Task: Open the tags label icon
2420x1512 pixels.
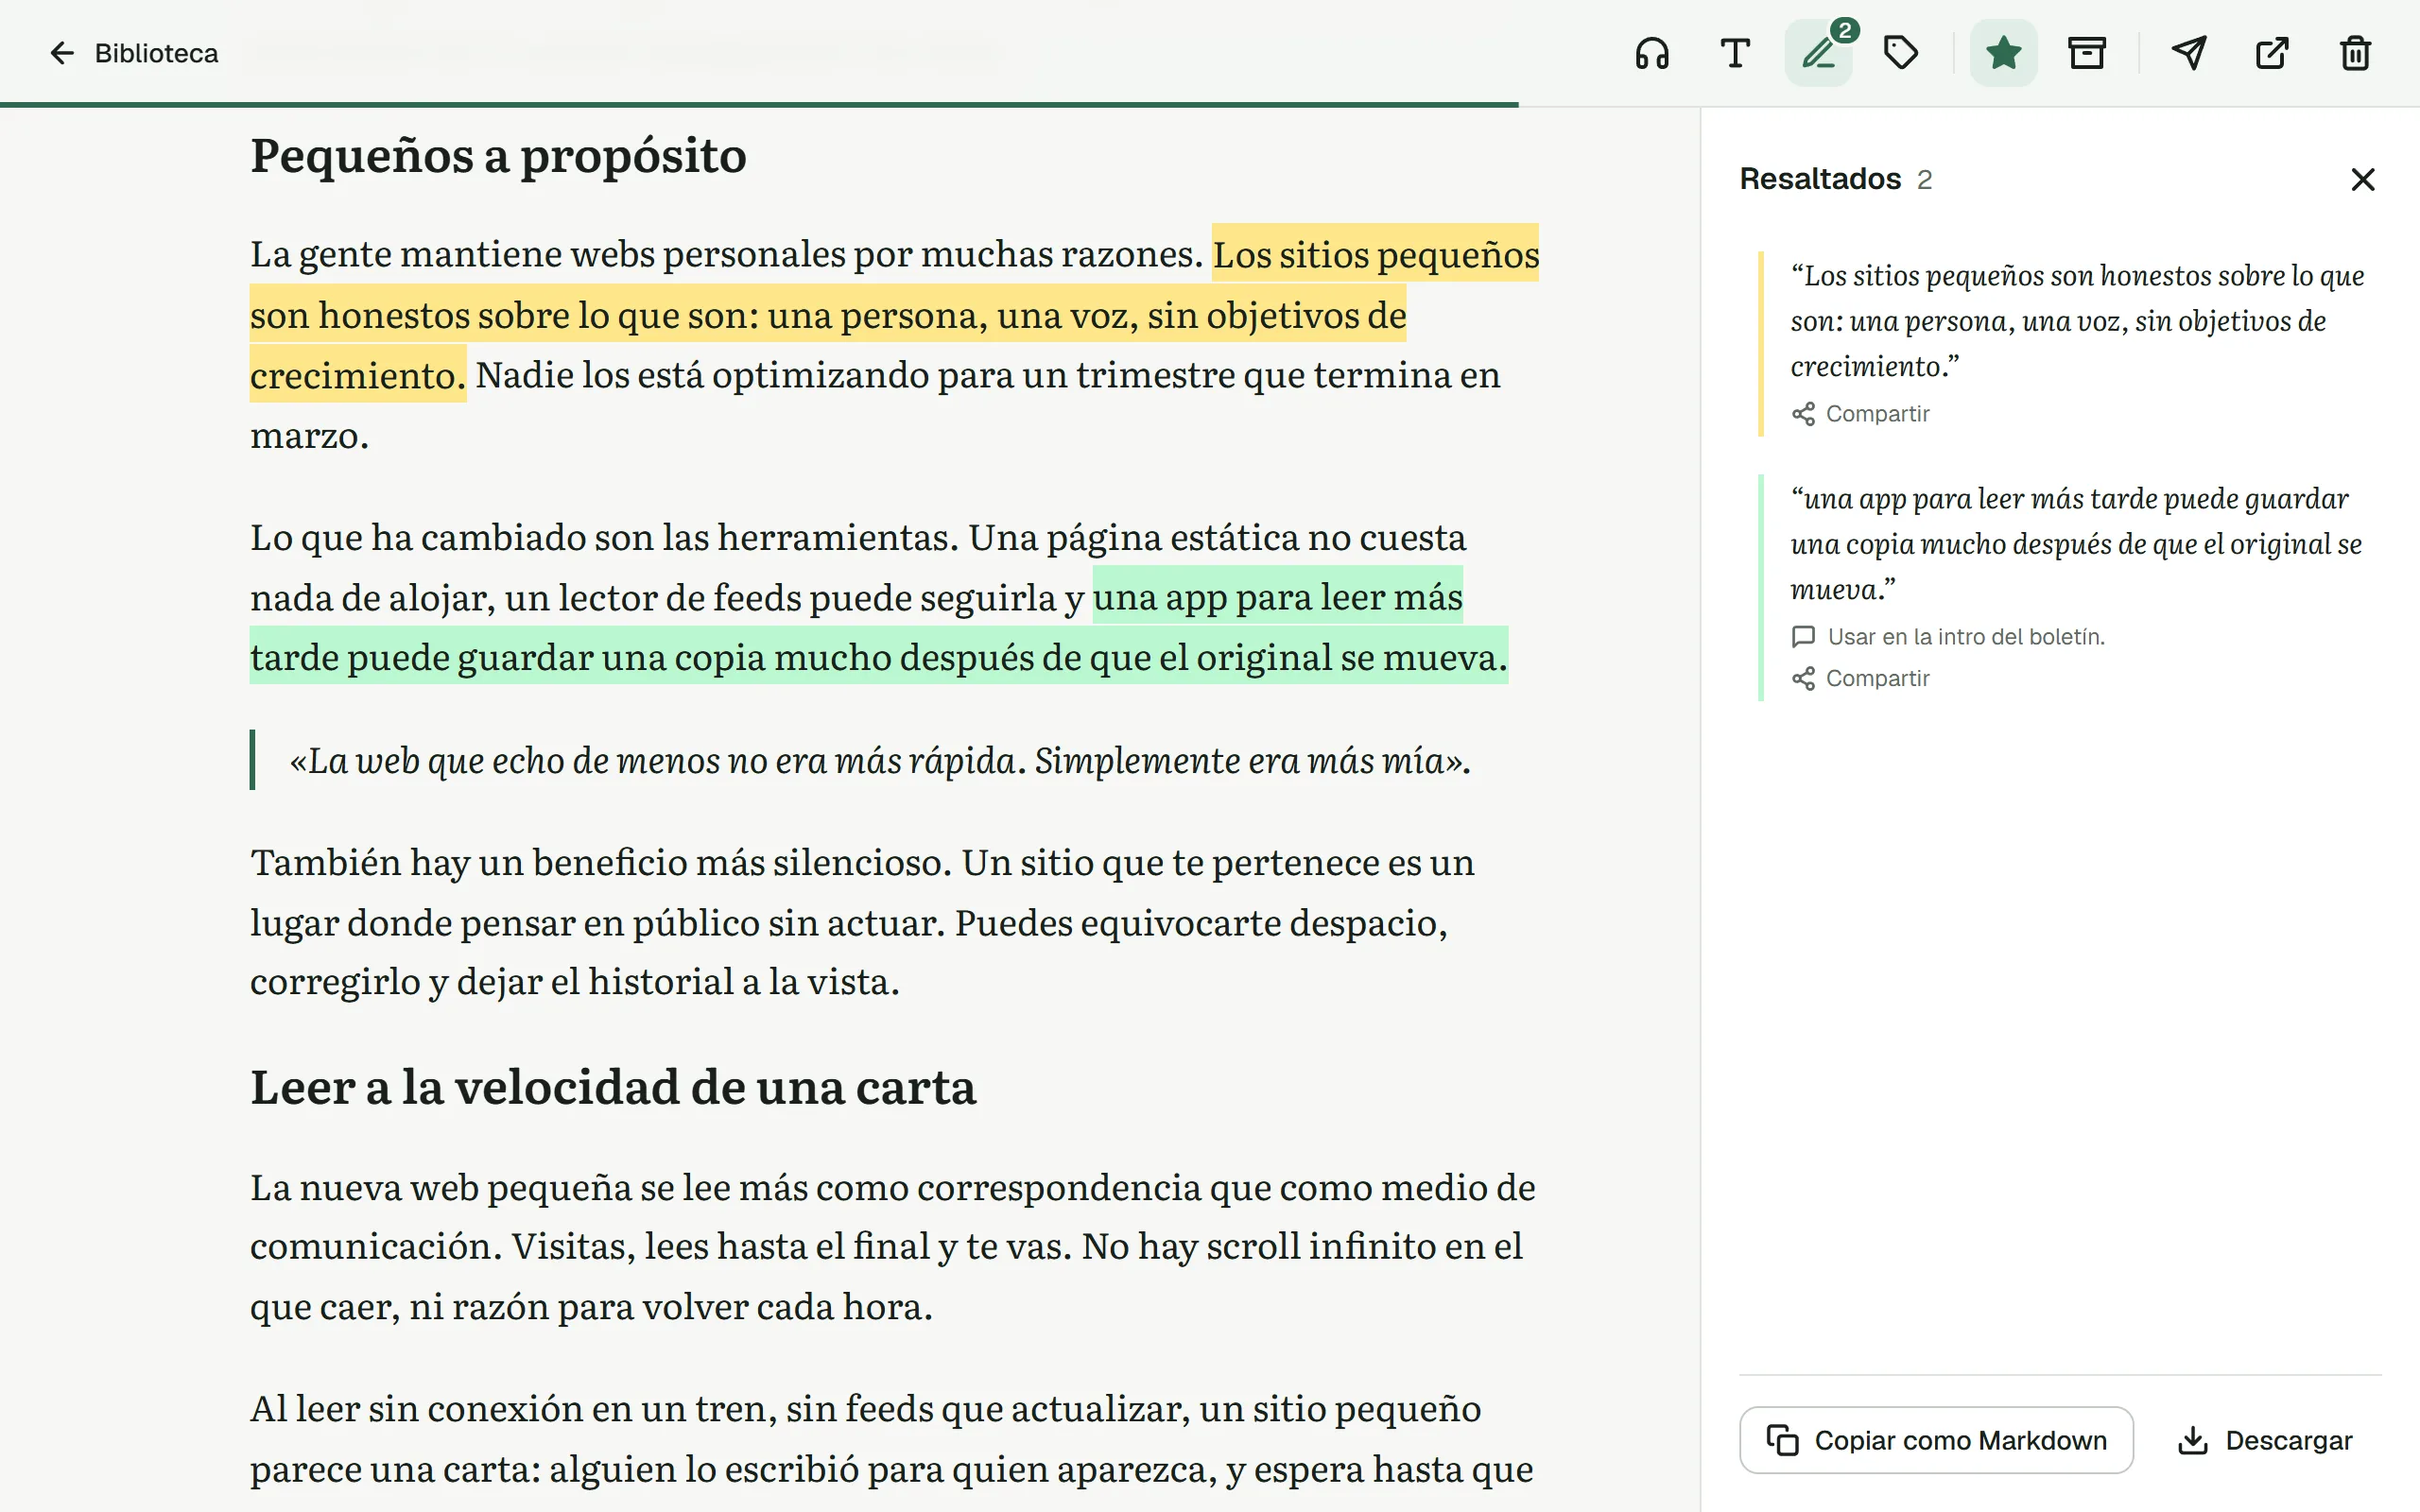Action: (x=1901, y=53)
